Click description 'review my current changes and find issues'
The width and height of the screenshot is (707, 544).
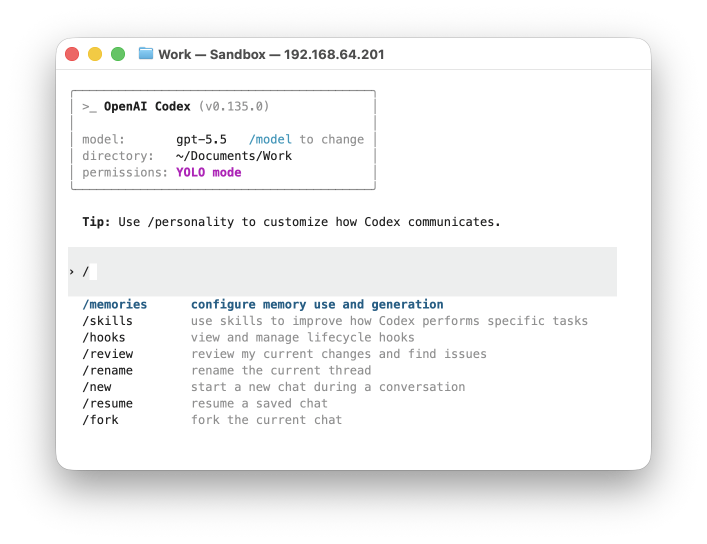339,354
